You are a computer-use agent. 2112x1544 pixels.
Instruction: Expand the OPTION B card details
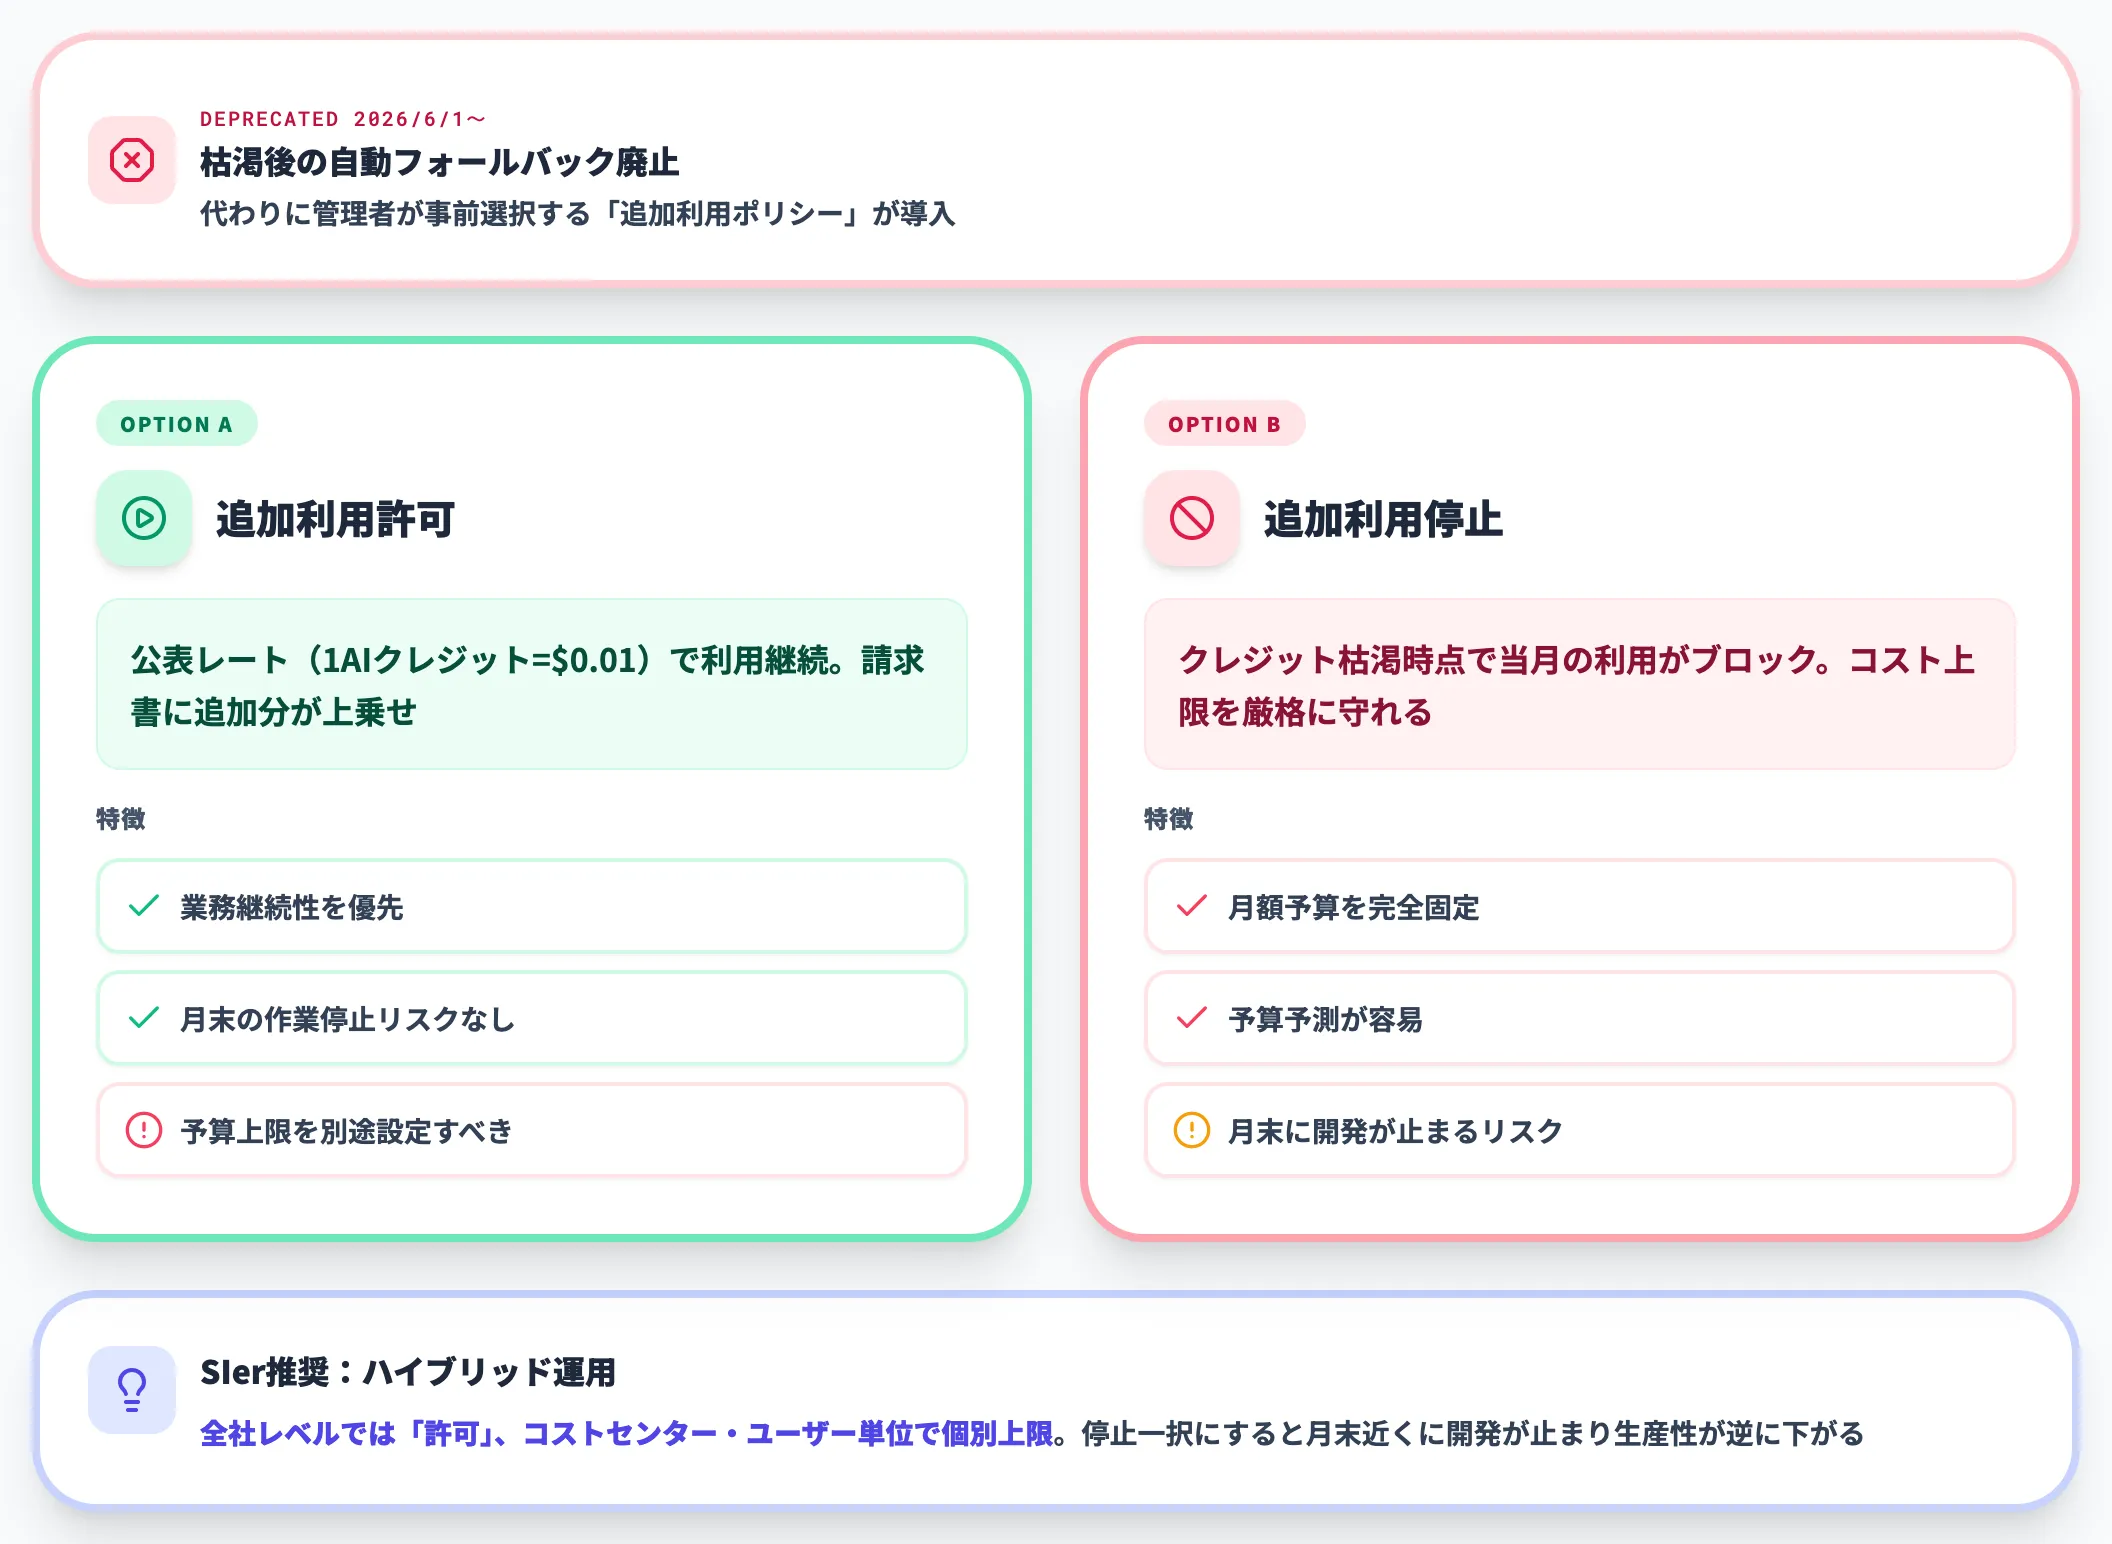pos(1578,790)
